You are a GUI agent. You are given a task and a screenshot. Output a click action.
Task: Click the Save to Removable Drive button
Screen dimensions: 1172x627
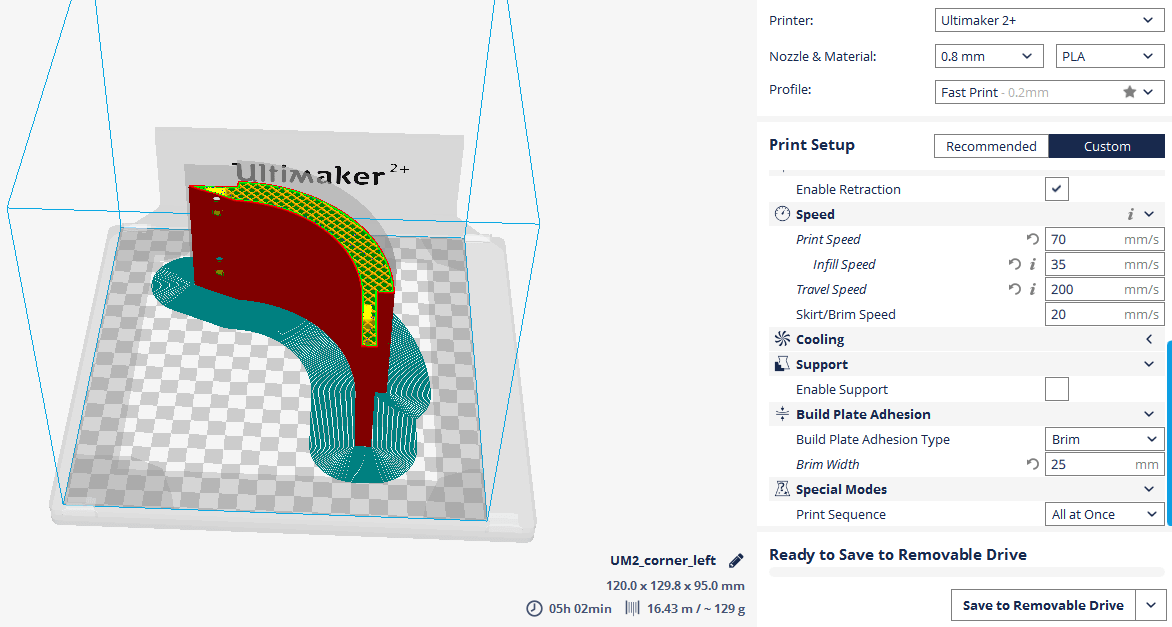pyautogui.click(x=1043, y=605)
